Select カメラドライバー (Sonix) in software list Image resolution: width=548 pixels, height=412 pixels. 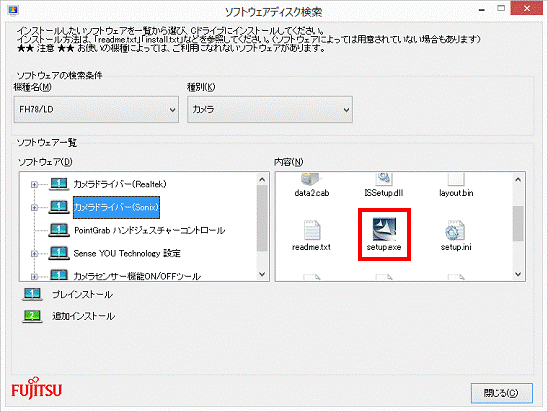point(116,207)
